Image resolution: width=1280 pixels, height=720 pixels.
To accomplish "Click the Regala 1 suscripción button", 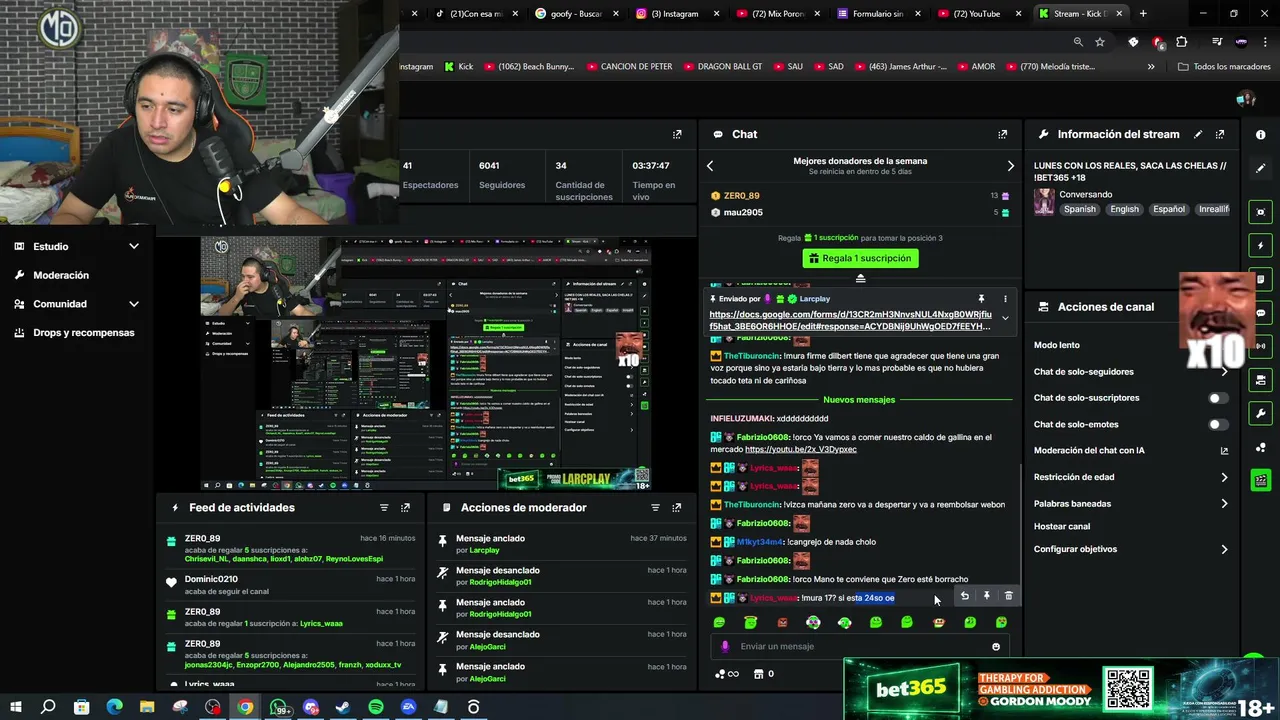I will coord(860,258).
